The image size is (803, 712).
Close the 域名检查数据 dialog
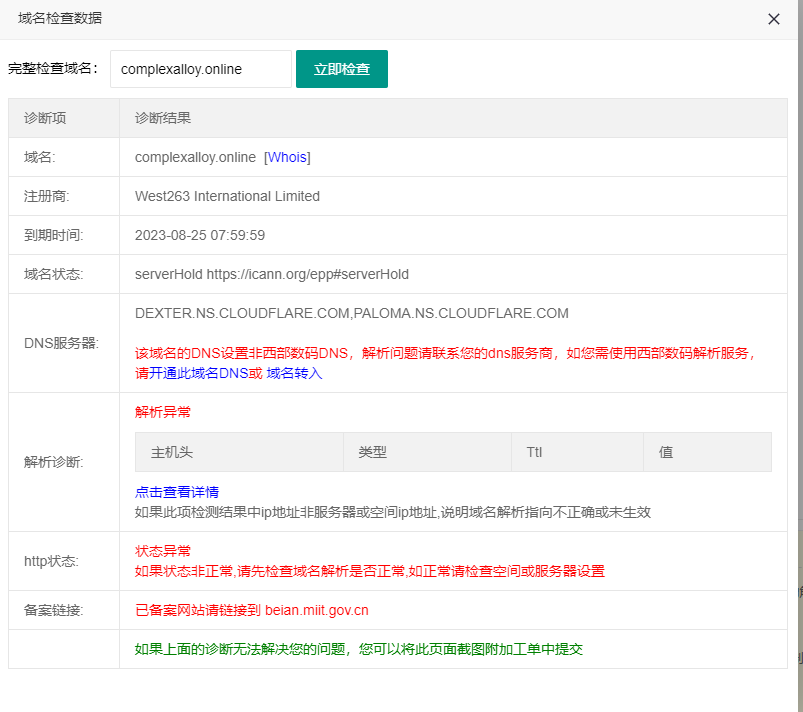coord(773,19)
